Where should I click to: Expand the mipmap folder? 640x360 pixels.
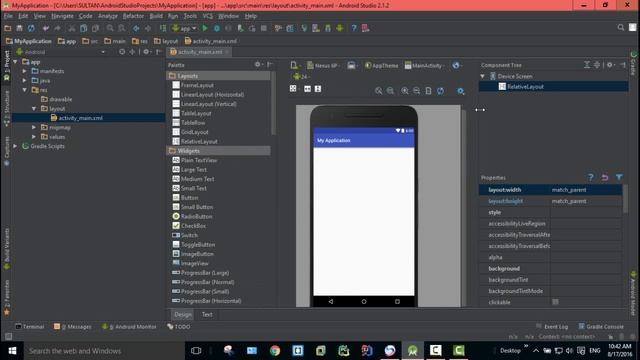(x=34, y=127)
